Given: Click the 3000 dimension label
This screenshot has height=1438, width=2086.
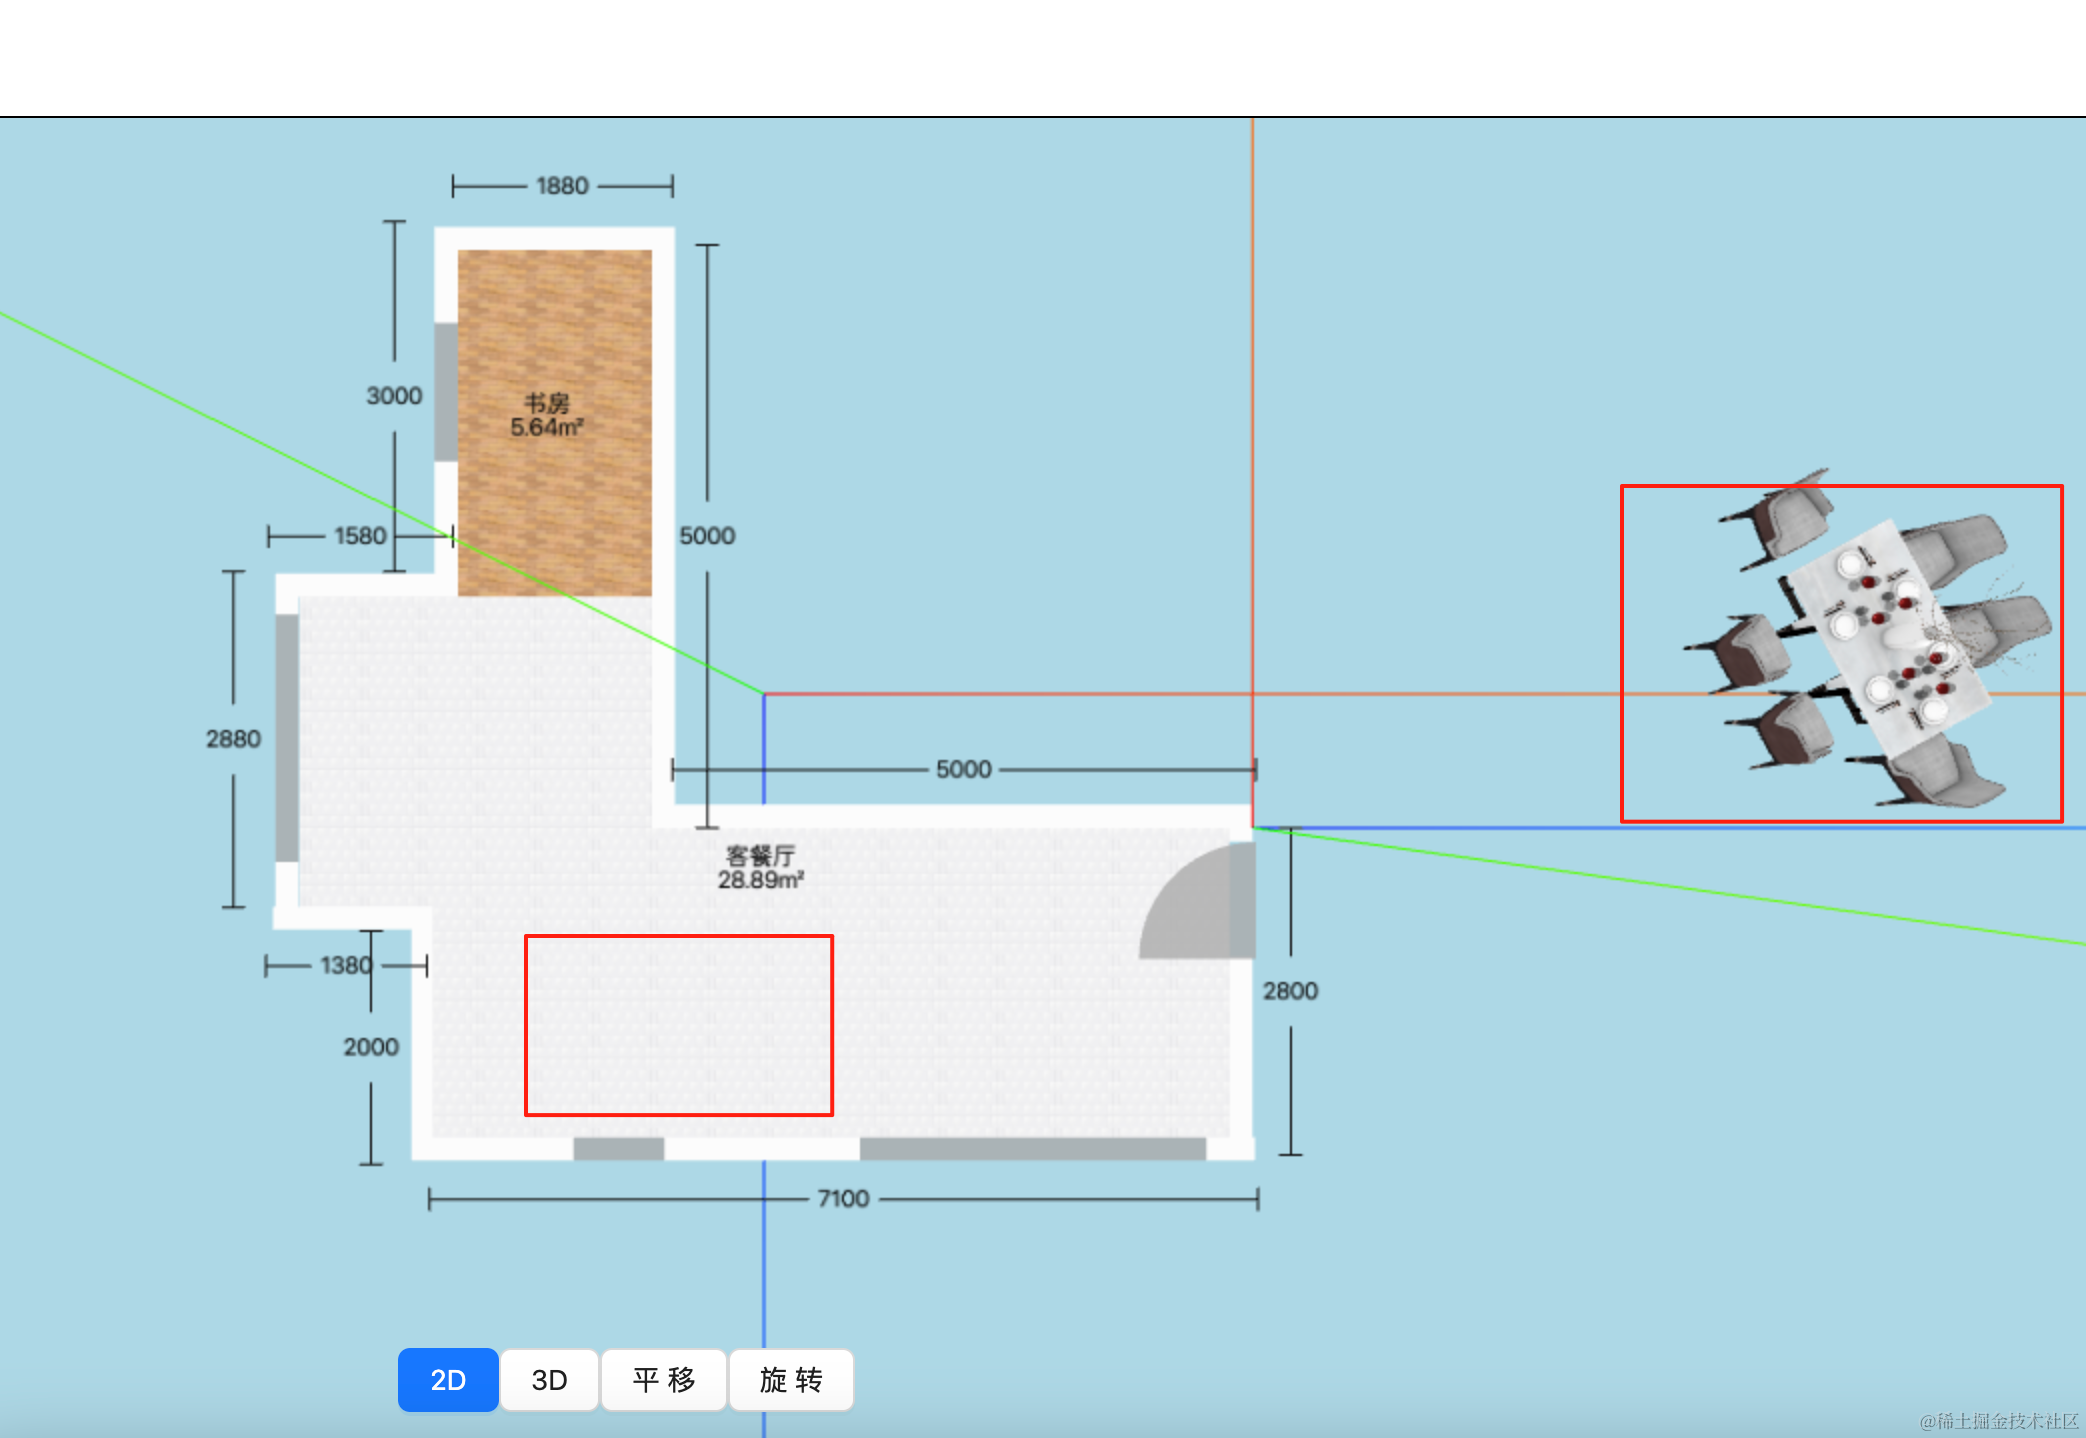Looking at the screenshot, I should [394, 396].
